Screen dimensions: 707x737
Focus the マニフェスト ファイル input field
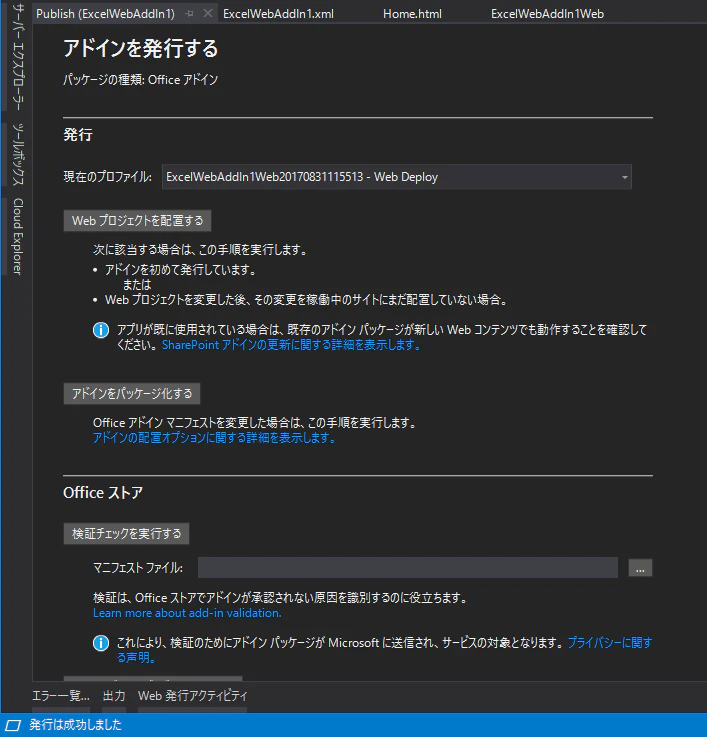point(408,568)
